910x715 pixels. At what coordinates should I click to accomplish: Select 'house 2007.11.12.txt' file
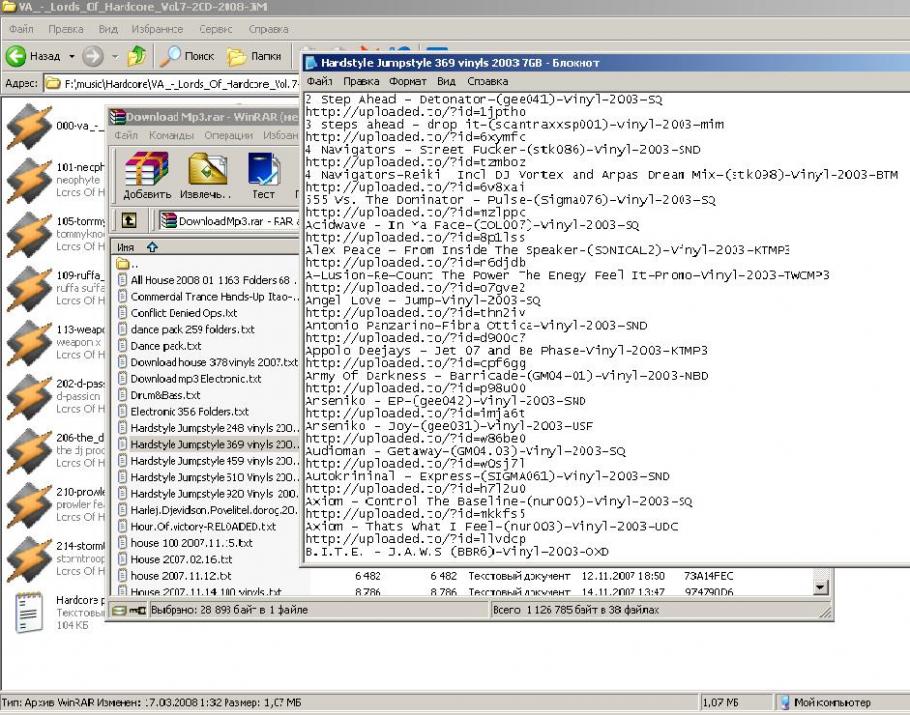coord(174,576)
